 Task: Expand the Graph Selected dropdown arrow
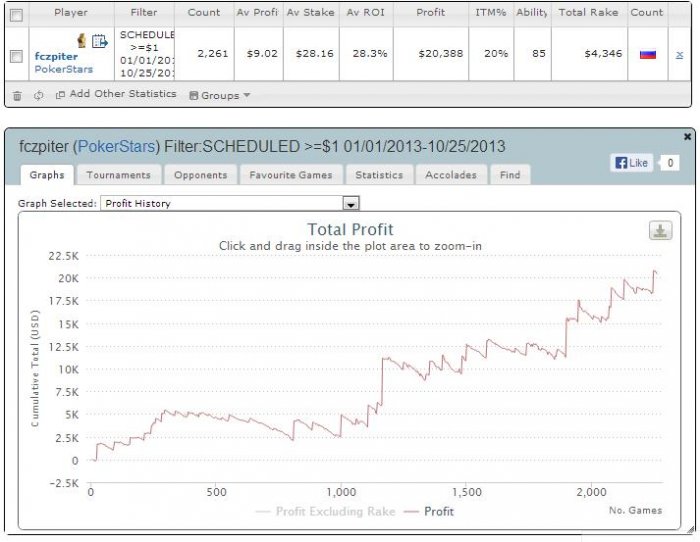(351, 204)
